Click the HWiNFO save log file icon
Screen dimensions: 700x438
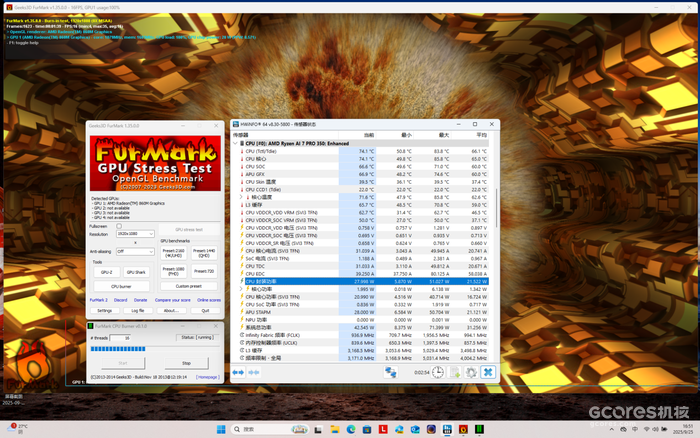click(455, 372)
